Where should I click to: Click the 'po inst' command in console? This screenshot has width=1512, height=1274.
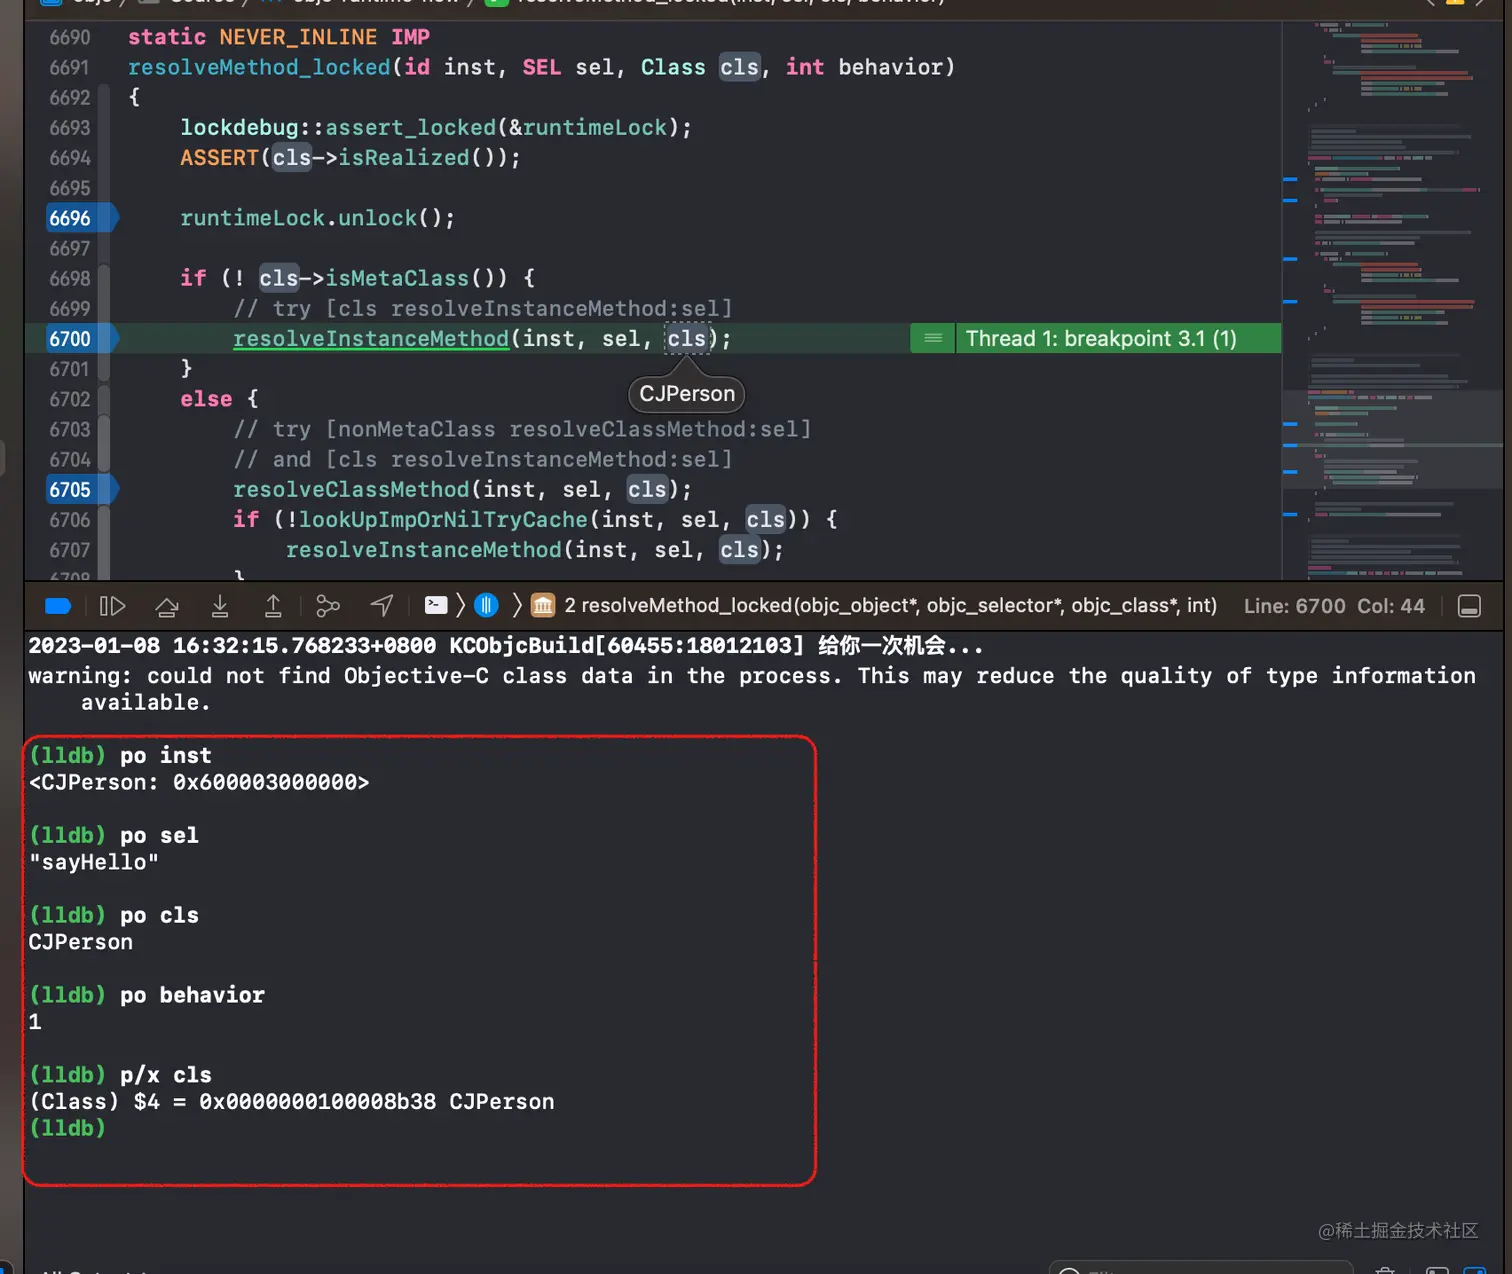[166, 755]
